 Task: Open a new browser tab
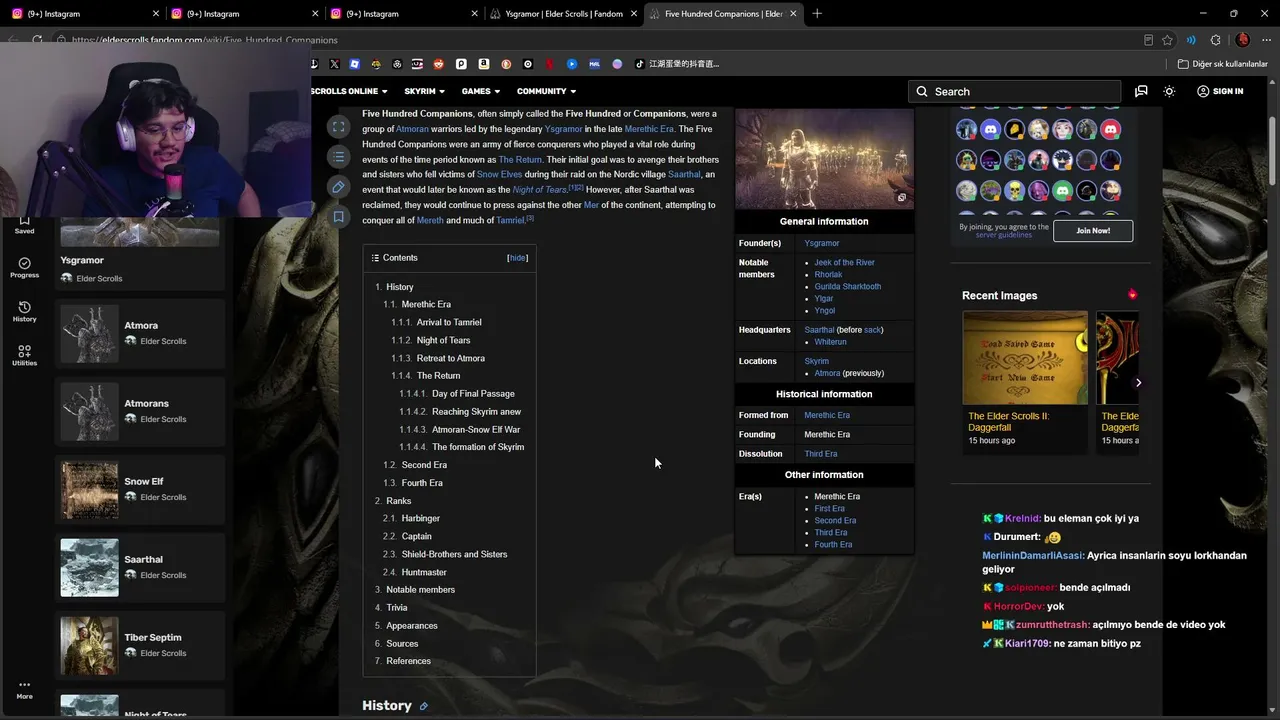tap(817, 14)
